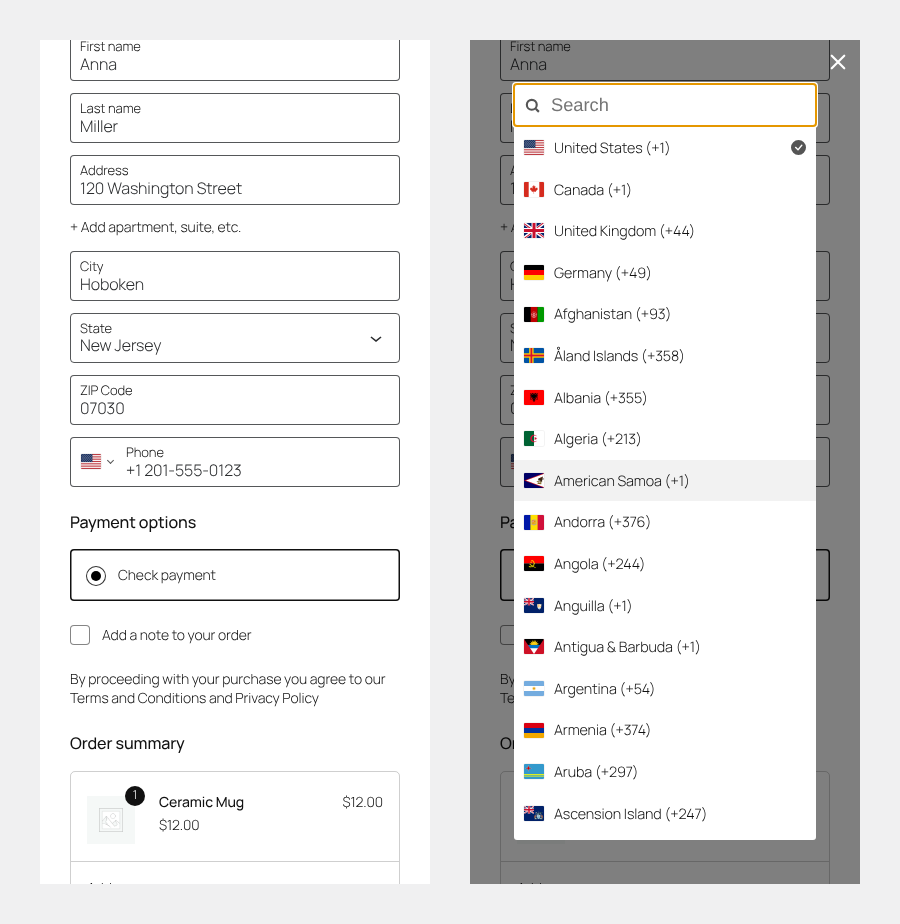Screen dimensions: 900x924
Task: Choose Canada (+1) from the list
Action: click(x=665, y=190)
